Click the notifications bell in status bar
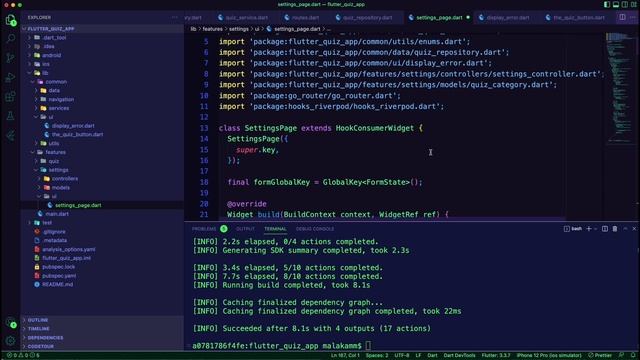This screenshot has width=640, height=360. [633, 356]
